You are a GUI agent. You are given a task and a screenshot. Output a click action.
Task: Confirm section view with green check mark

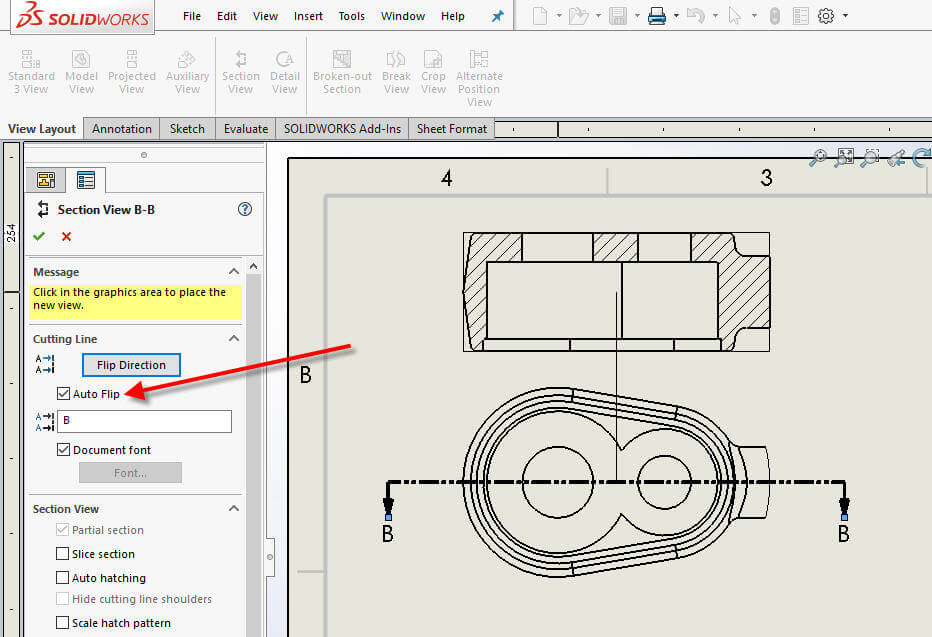click(x=38, y=236)
